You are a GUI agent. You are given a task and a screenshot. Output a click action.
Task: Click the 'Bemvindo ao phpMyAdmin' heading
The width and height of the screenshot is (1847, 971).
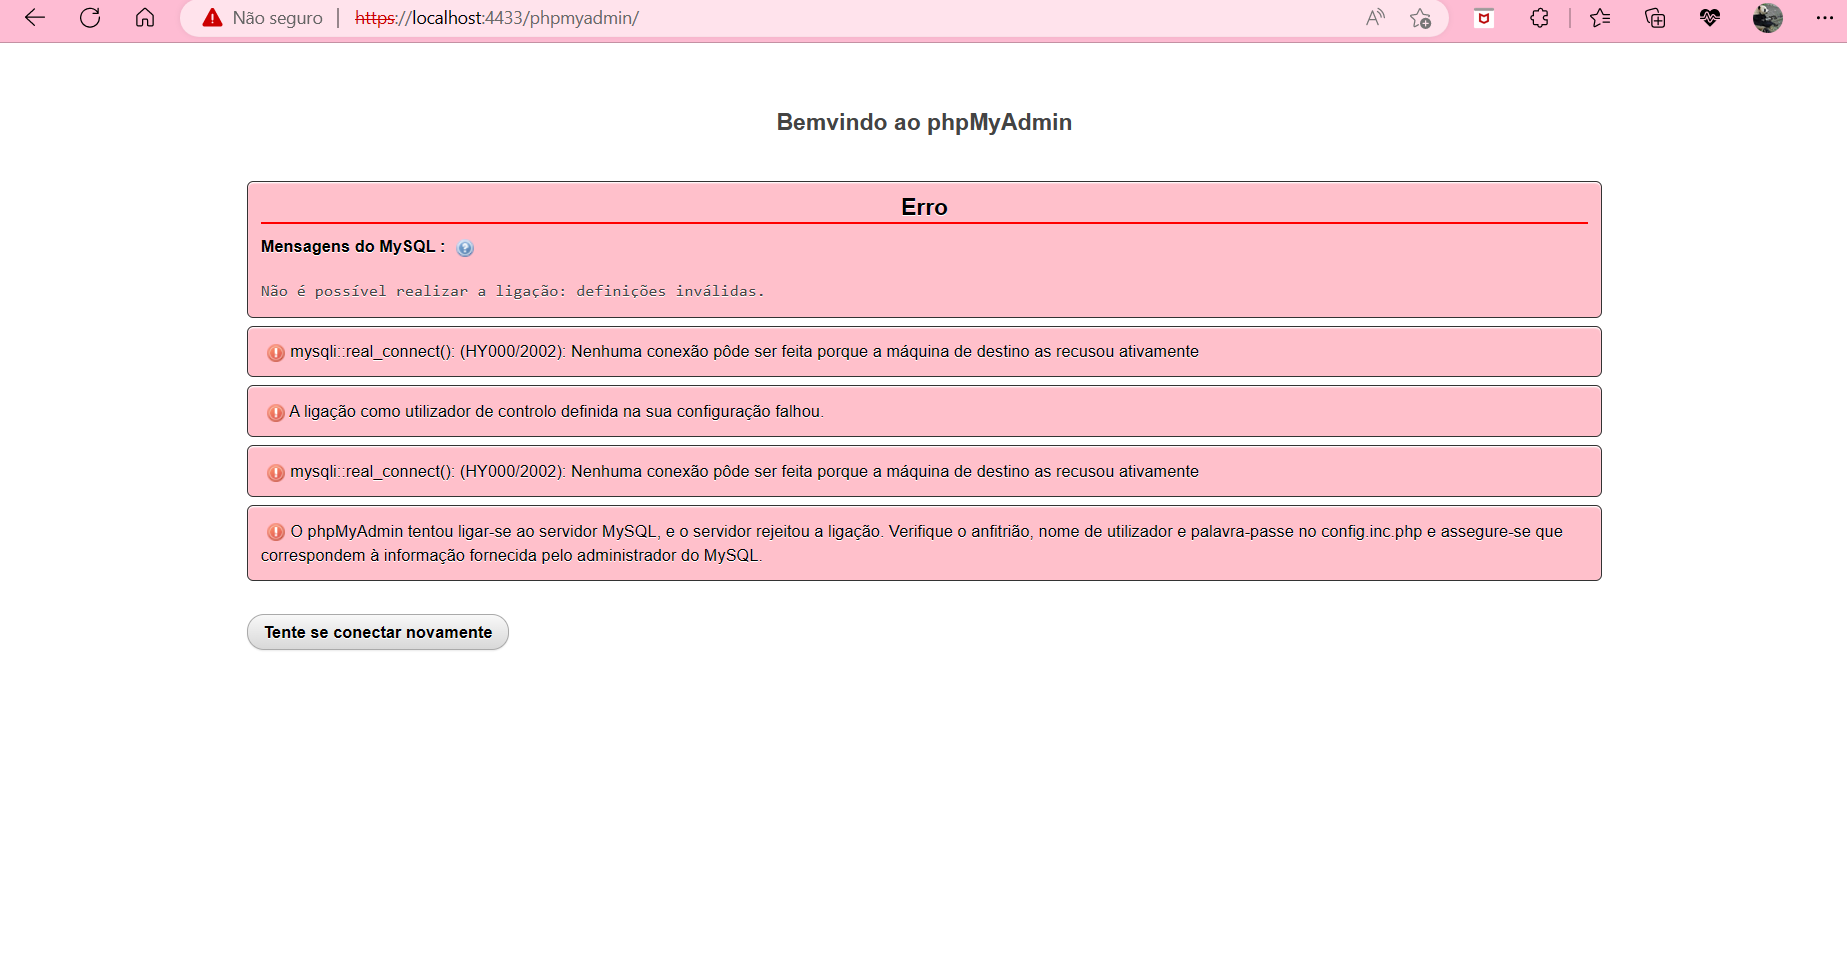[924, 122]
